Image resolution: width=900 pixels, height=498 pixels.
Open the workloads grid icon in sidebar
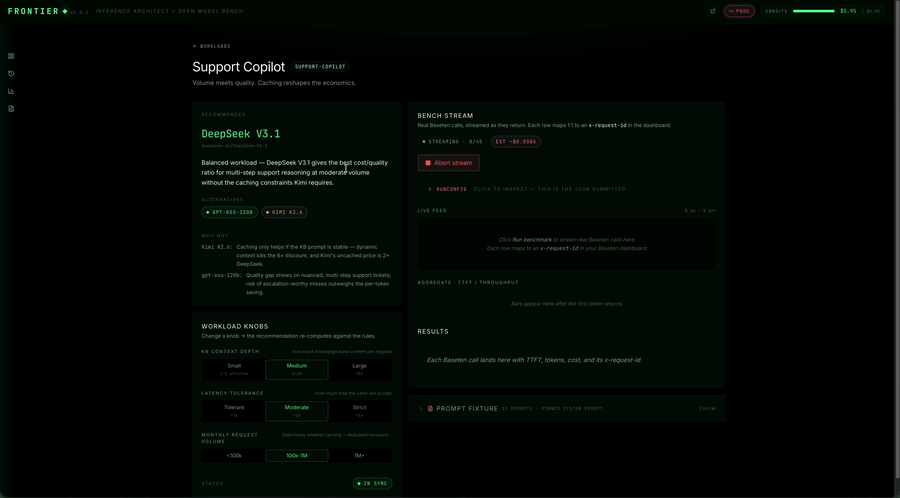pyautogui.click(x=11, y=56)
